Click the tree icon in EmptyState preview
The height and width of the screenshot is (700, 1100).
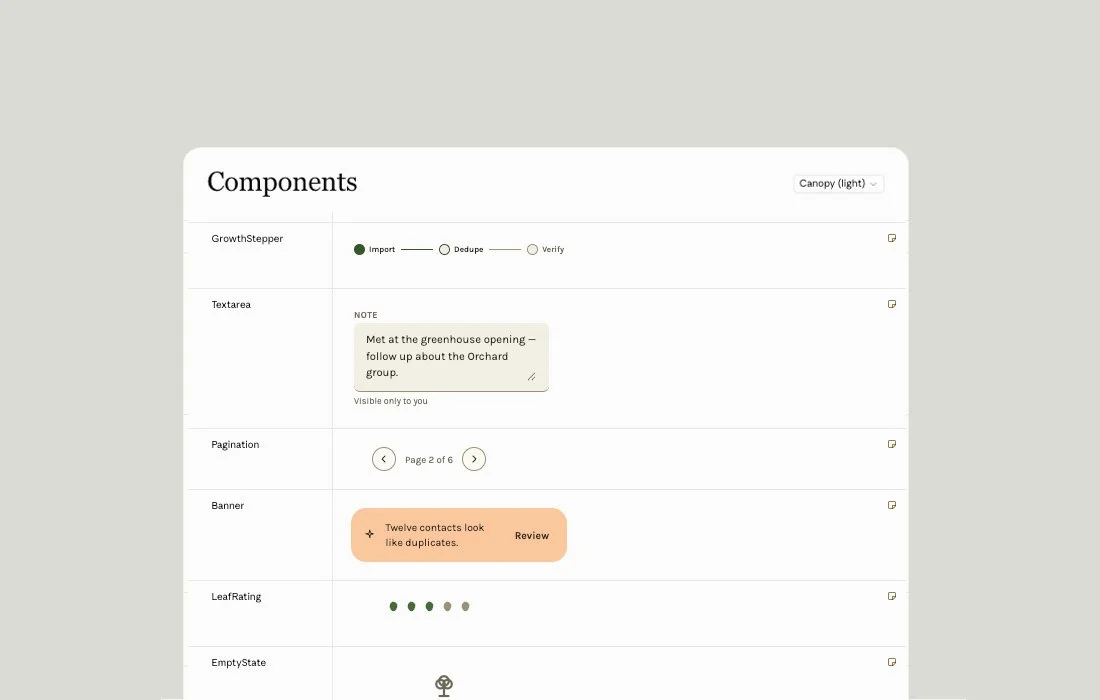[x=443, y=685]
